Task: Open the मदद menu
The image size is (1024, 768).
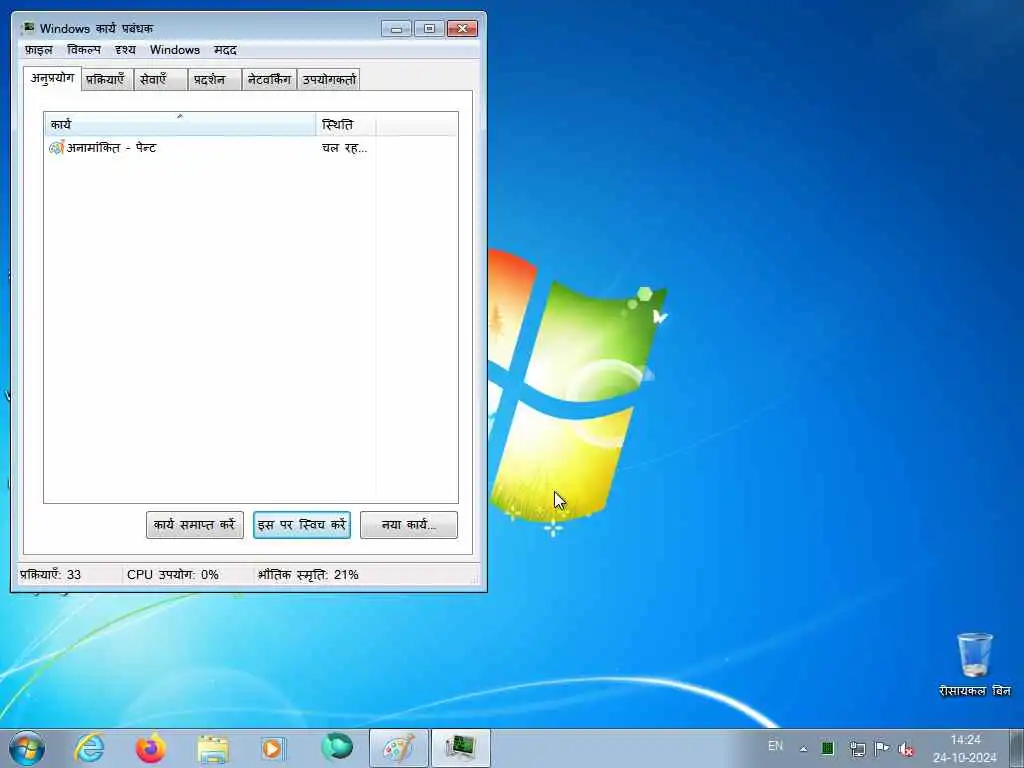Action: [225, 50]
